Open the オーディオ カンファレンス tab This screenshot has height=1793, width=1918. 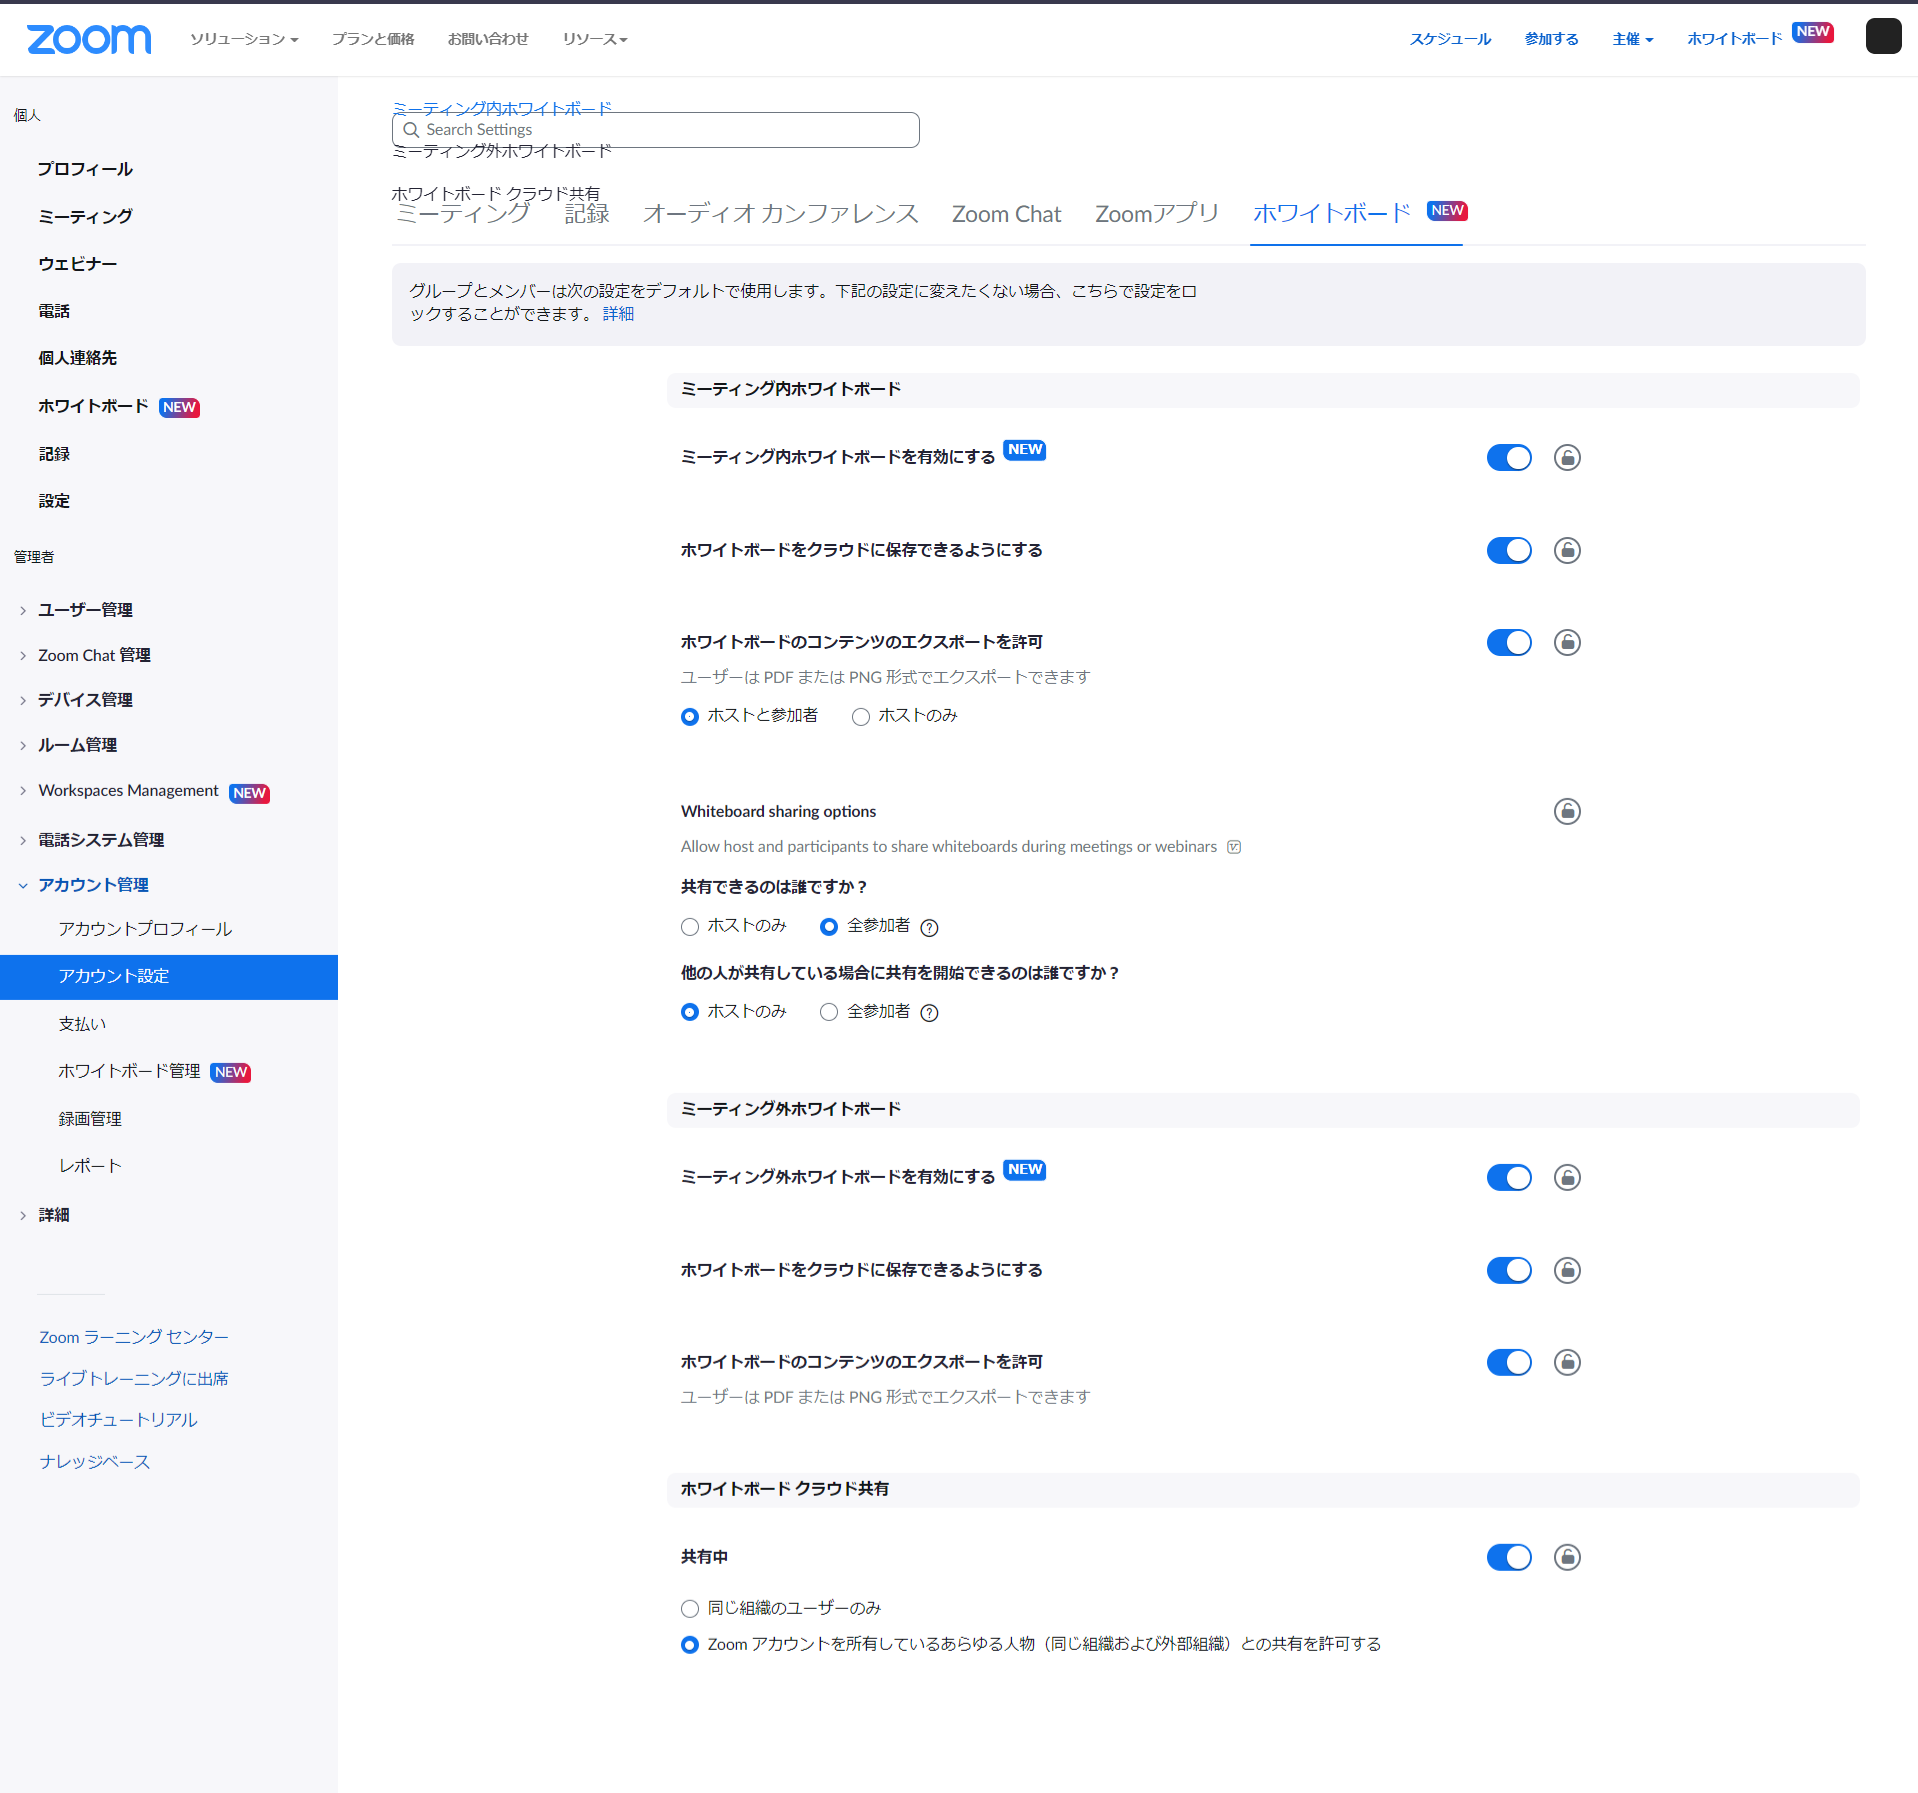tap(780, 214)
